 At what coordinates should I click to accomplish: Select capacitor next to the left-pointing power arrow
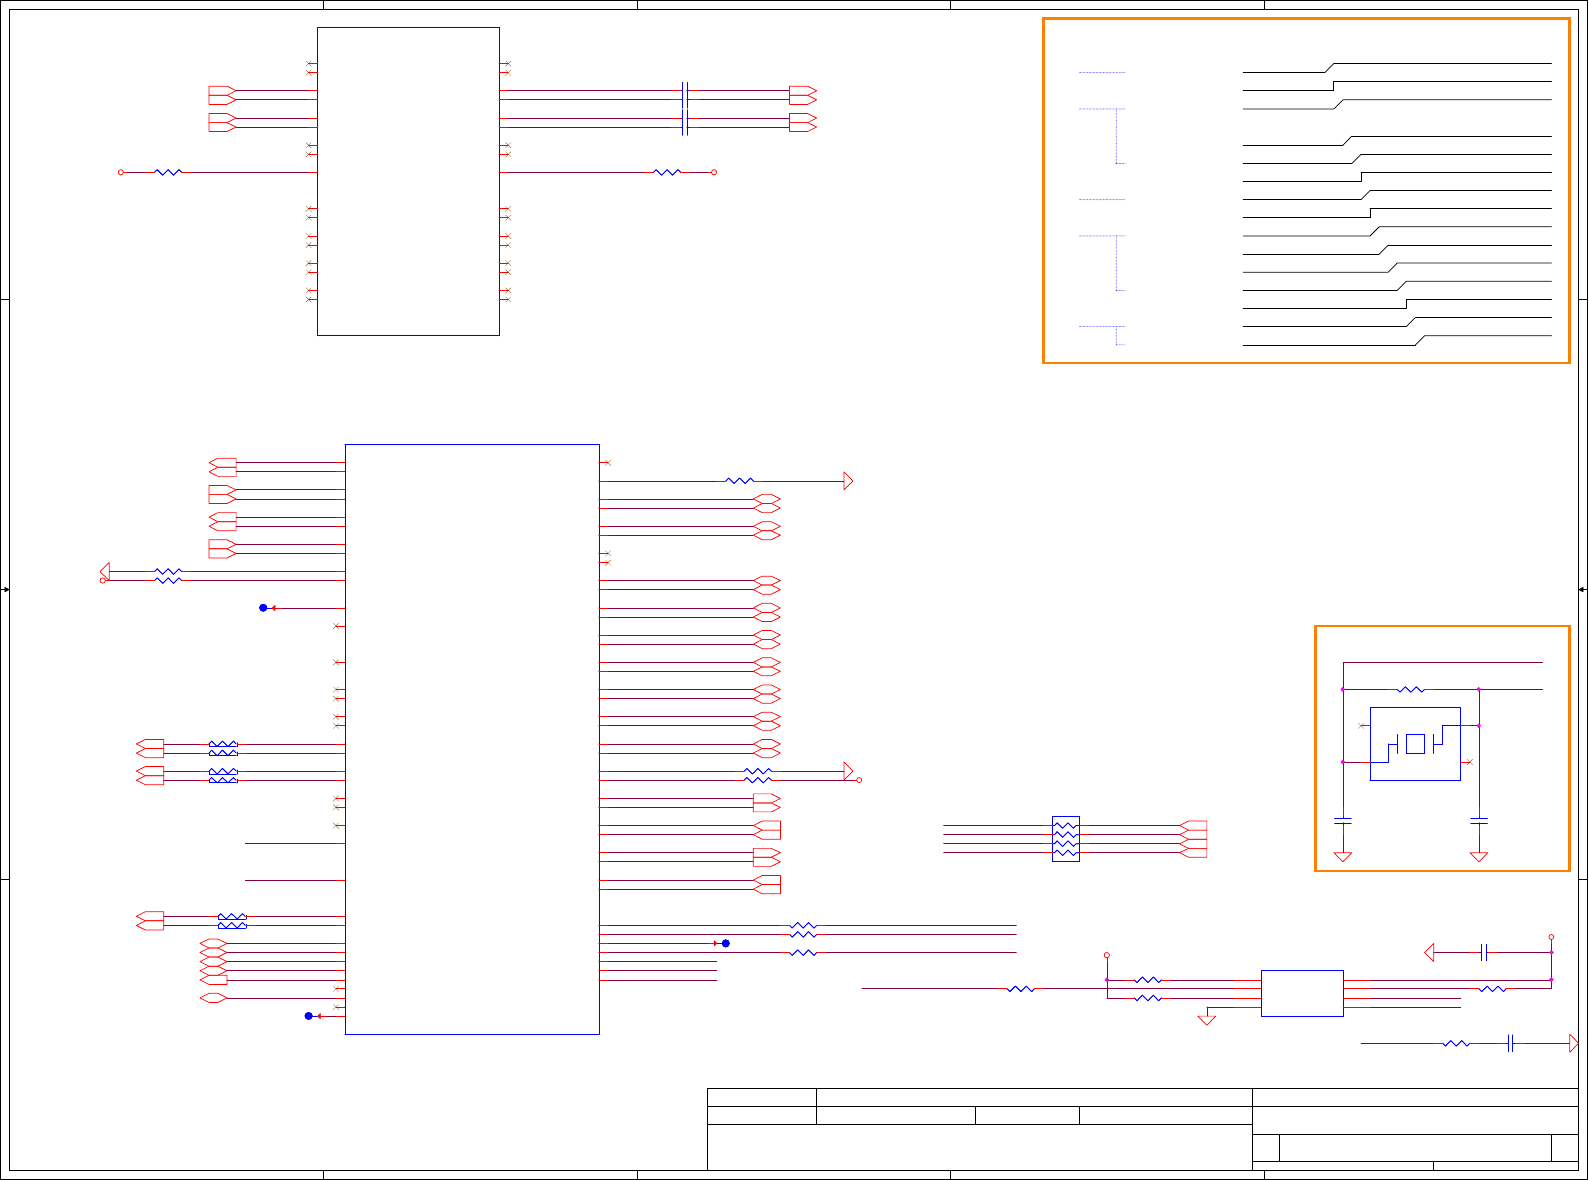pyautogui.click(x=1485, y=953)
